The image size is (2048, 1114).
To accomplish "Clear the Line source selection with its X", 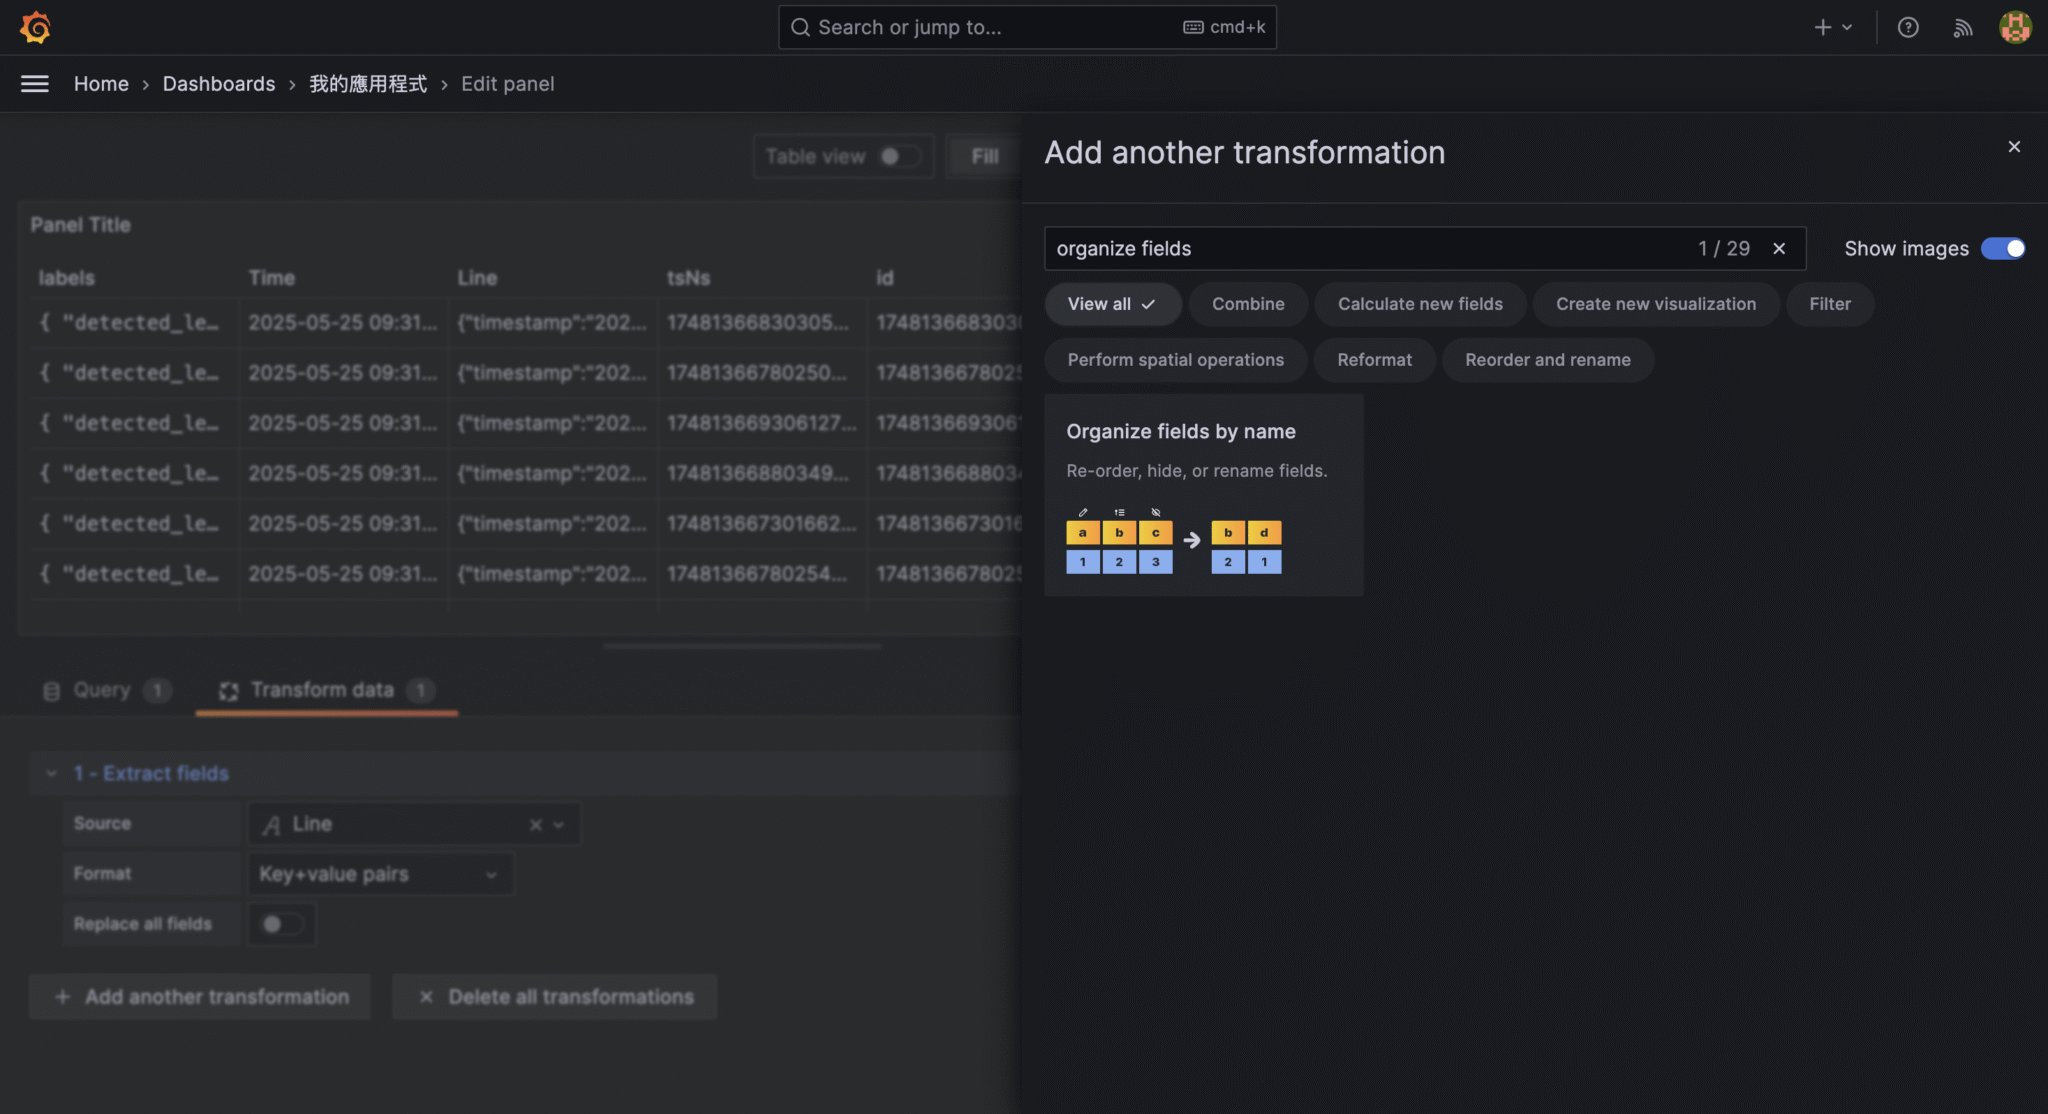I will click(535, 824).
